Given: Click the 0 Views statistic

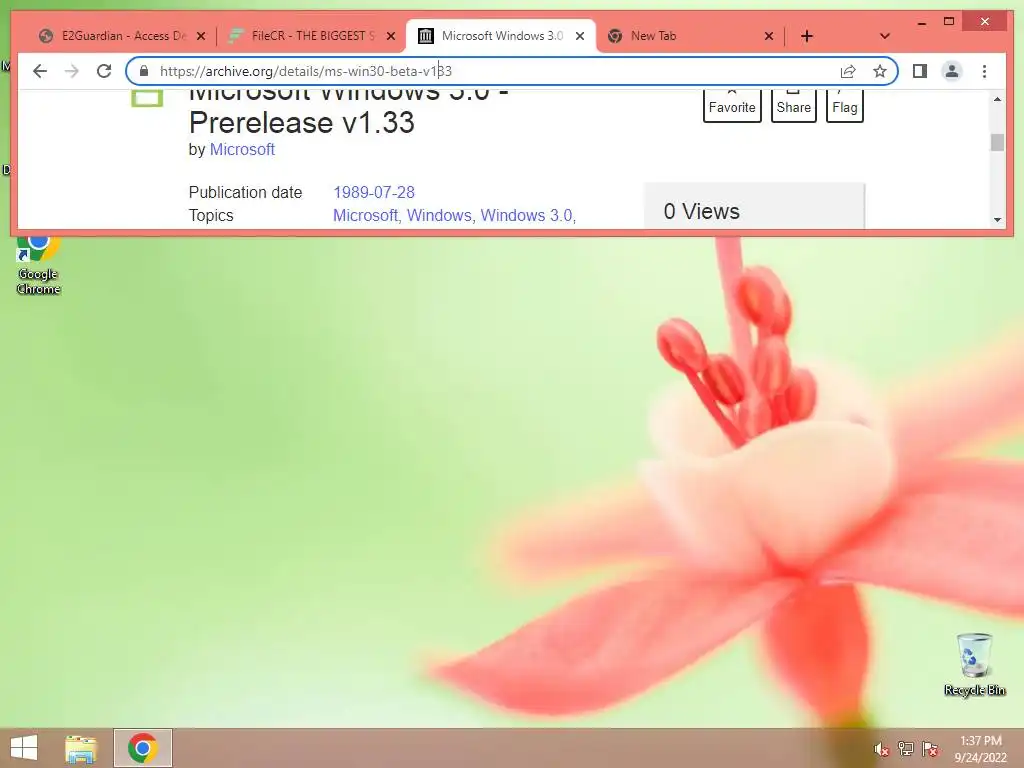Looking at the screenshot, I should 701,212.
